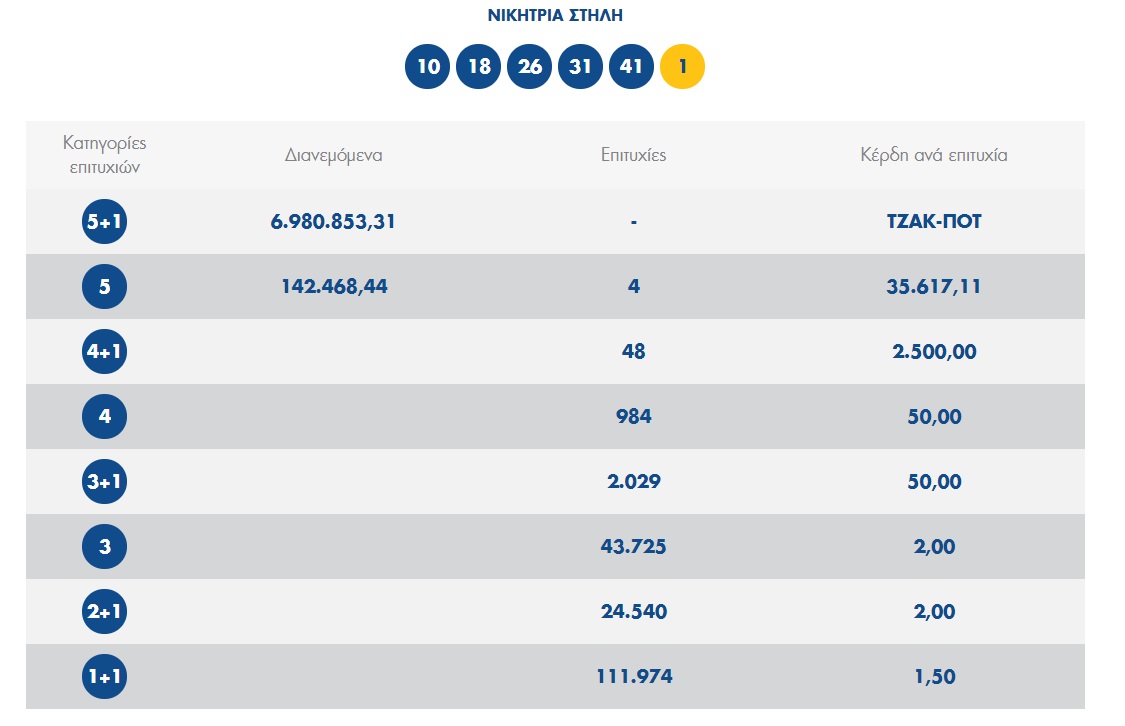The width and height of the screenshot is (1125, 726).
Task: Click the Επιτυχίες column header
Action: coord(633,155)
